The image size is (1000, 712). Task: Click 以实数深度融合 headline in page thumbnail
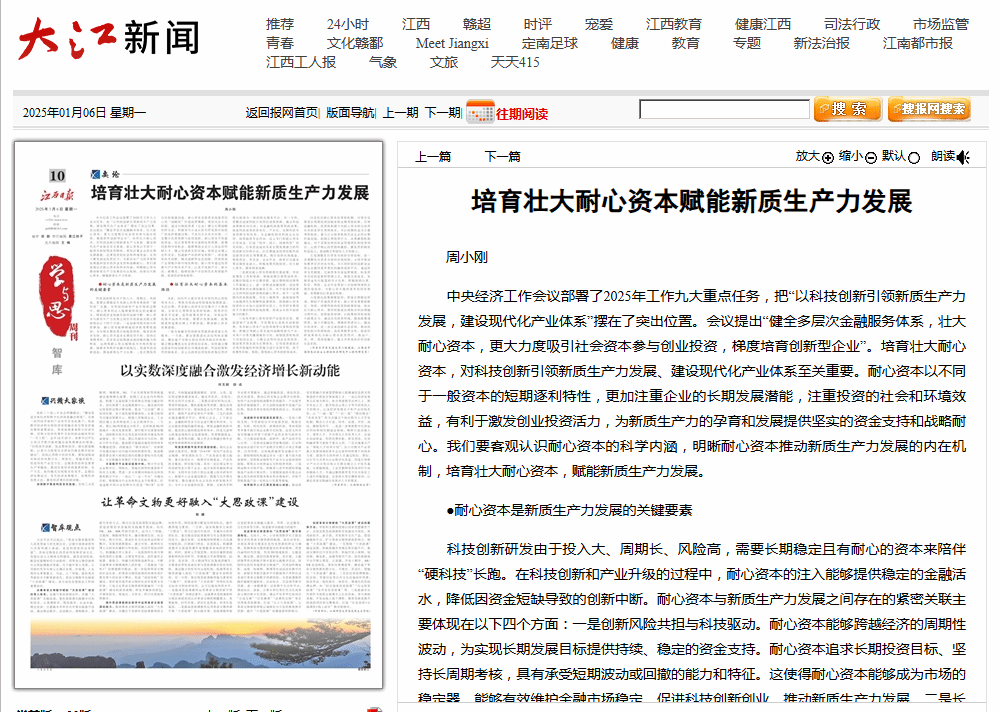click(x=230, y=370)
